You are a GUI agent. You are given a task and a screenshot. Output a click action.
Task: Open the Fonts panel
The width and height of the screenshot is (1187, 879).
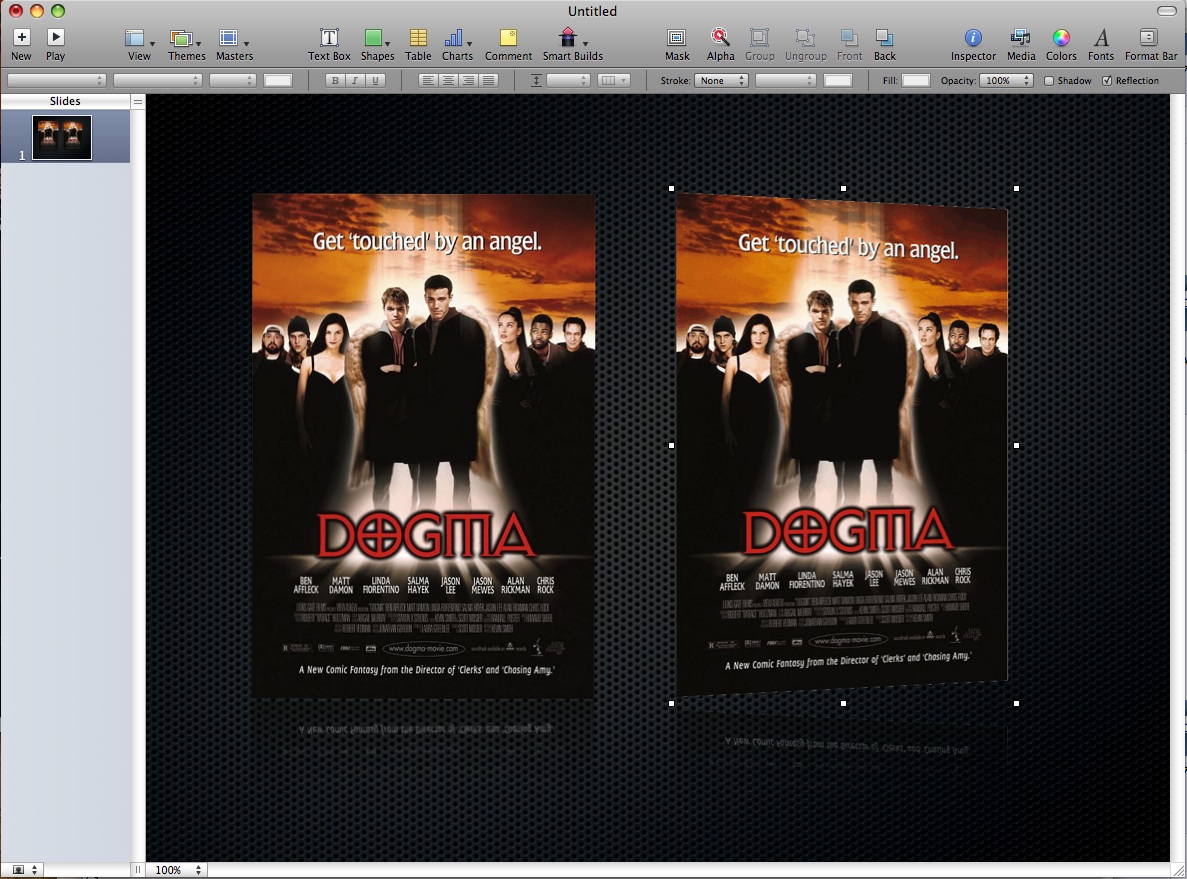coord(1101,45)
